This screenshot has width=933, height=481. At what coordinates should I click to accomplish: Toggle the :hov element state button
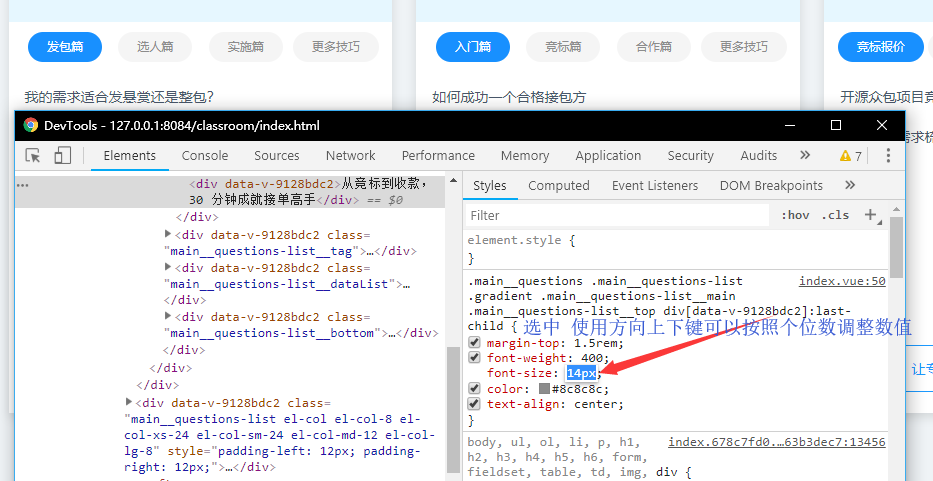795,215
